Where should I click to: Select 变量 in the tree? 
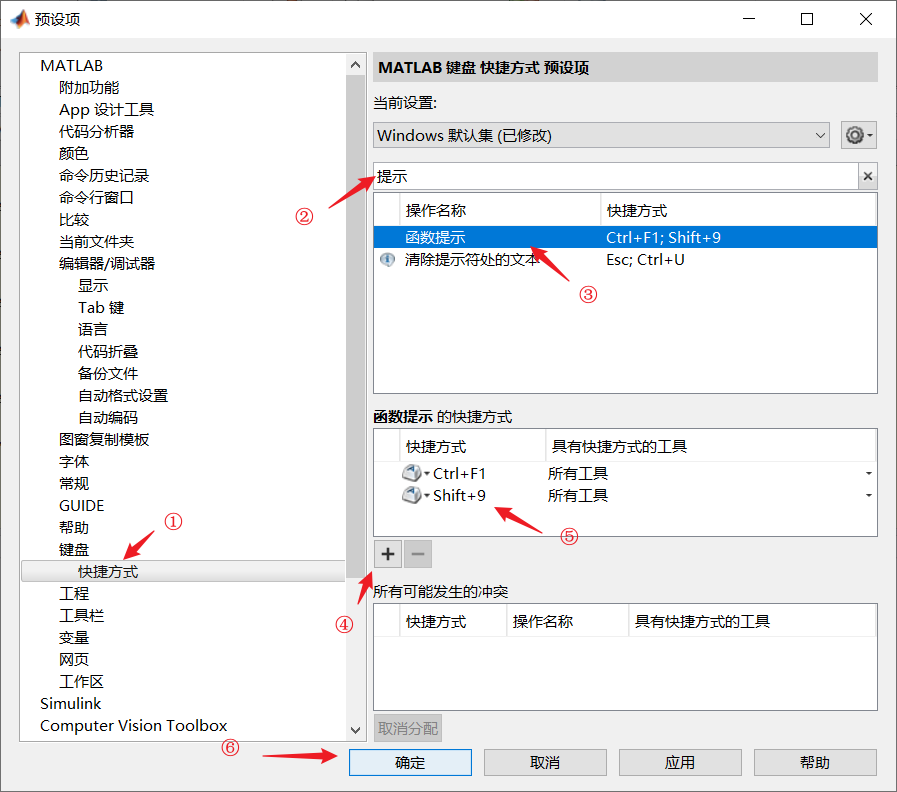click(74, 637)
